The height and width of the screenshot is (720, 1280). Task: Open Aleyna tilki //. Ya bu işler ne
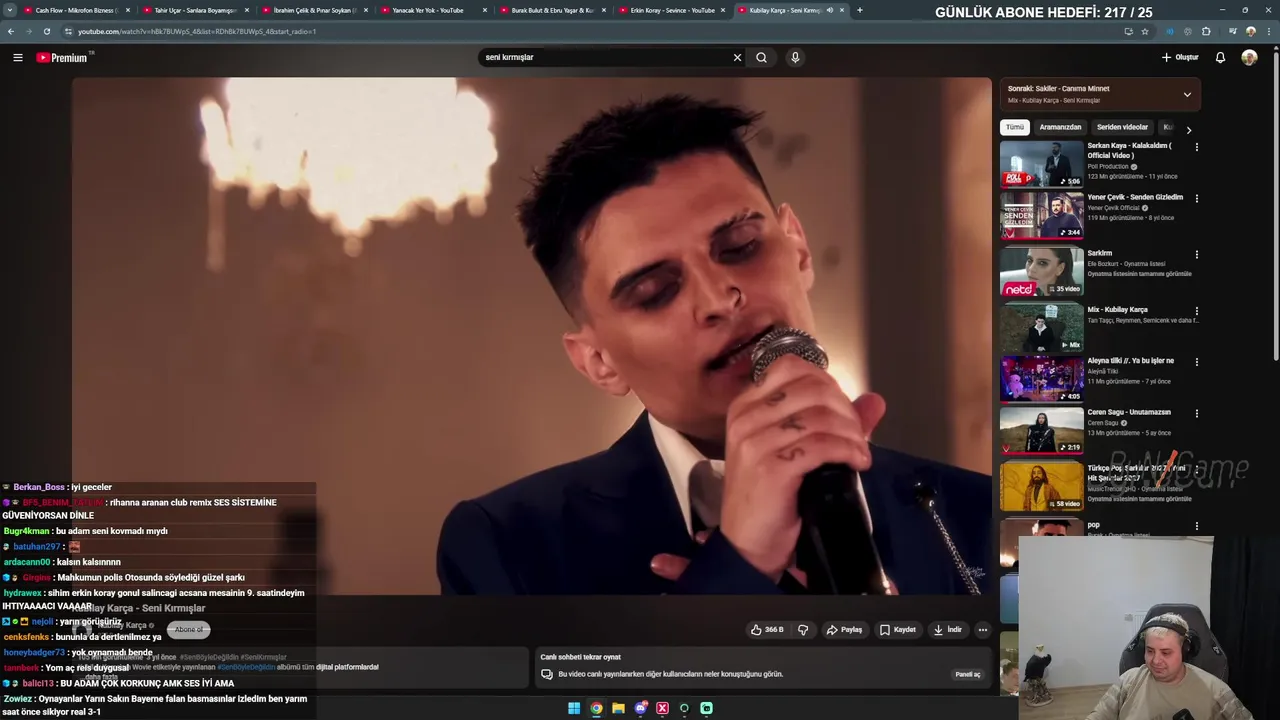pos(1130,361)
